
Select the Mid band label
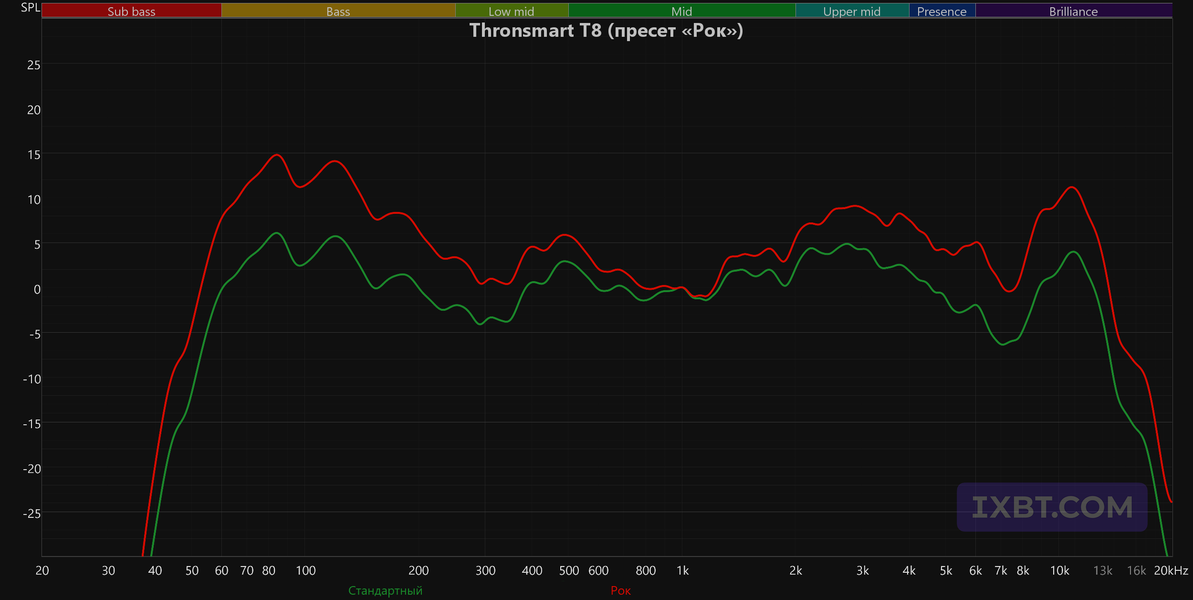682,11
